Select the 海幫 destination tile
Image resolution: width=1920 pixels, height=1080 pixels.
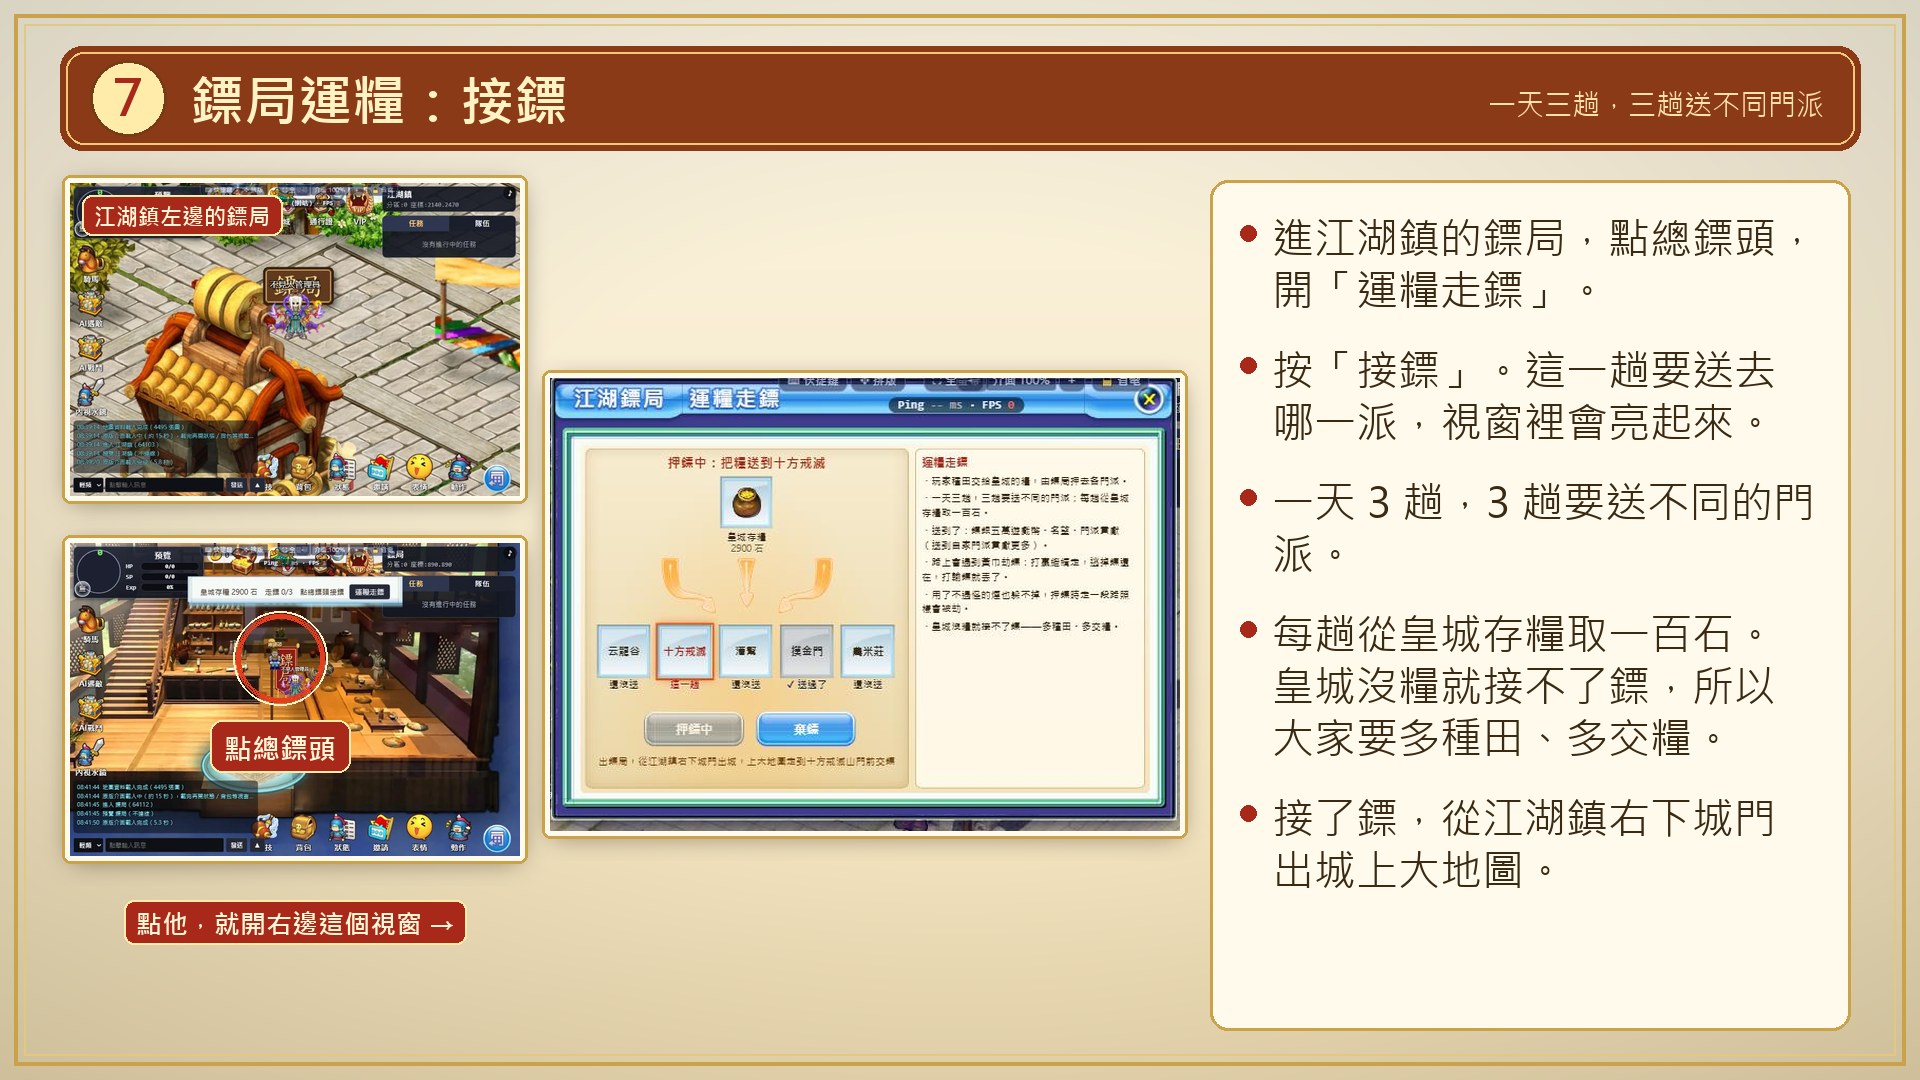(746, 651)
